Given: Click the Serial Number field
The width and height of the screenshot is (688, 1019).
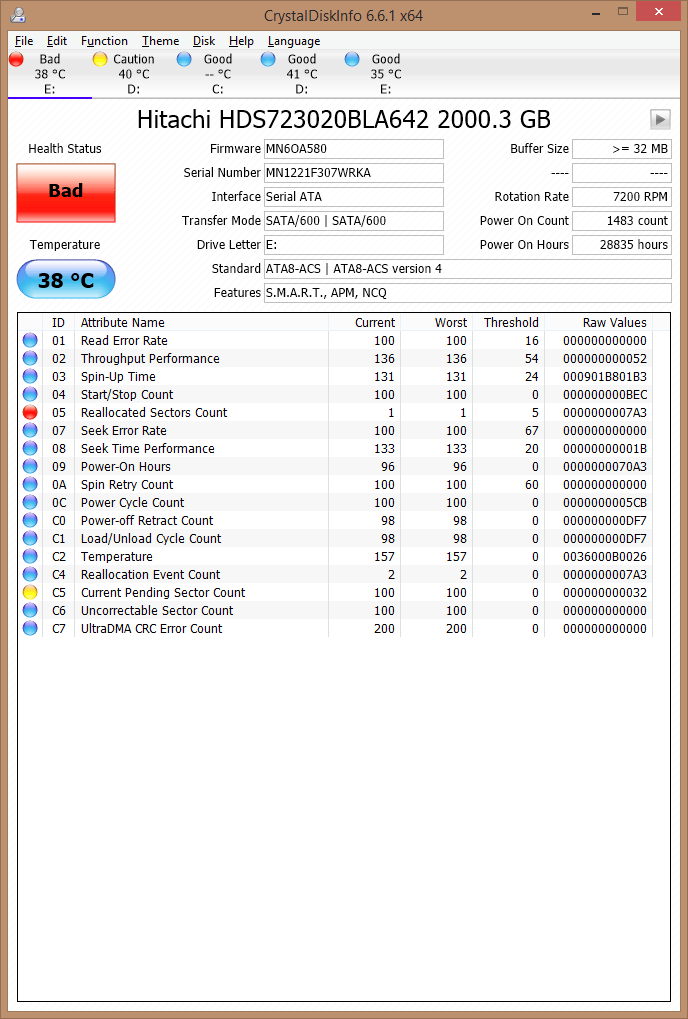Looking at the screenshot, I should (353, 173).
